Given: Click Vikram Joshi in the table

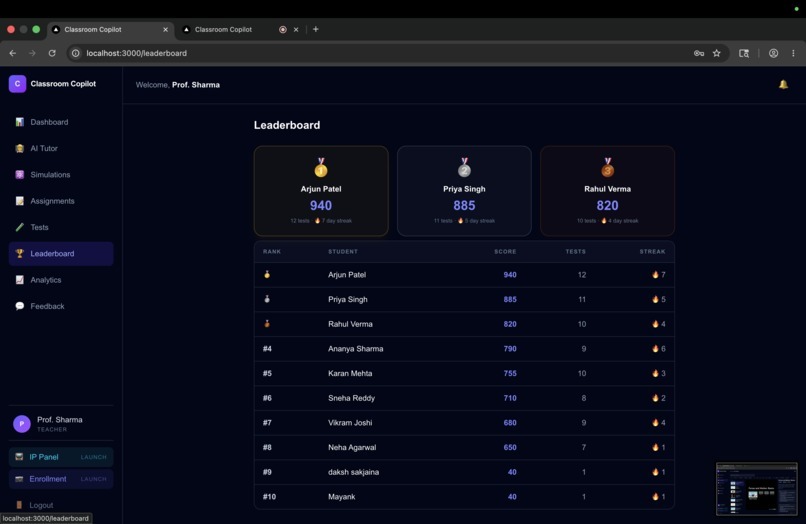Looking at the screenshot, I should (x=350, y=423).
